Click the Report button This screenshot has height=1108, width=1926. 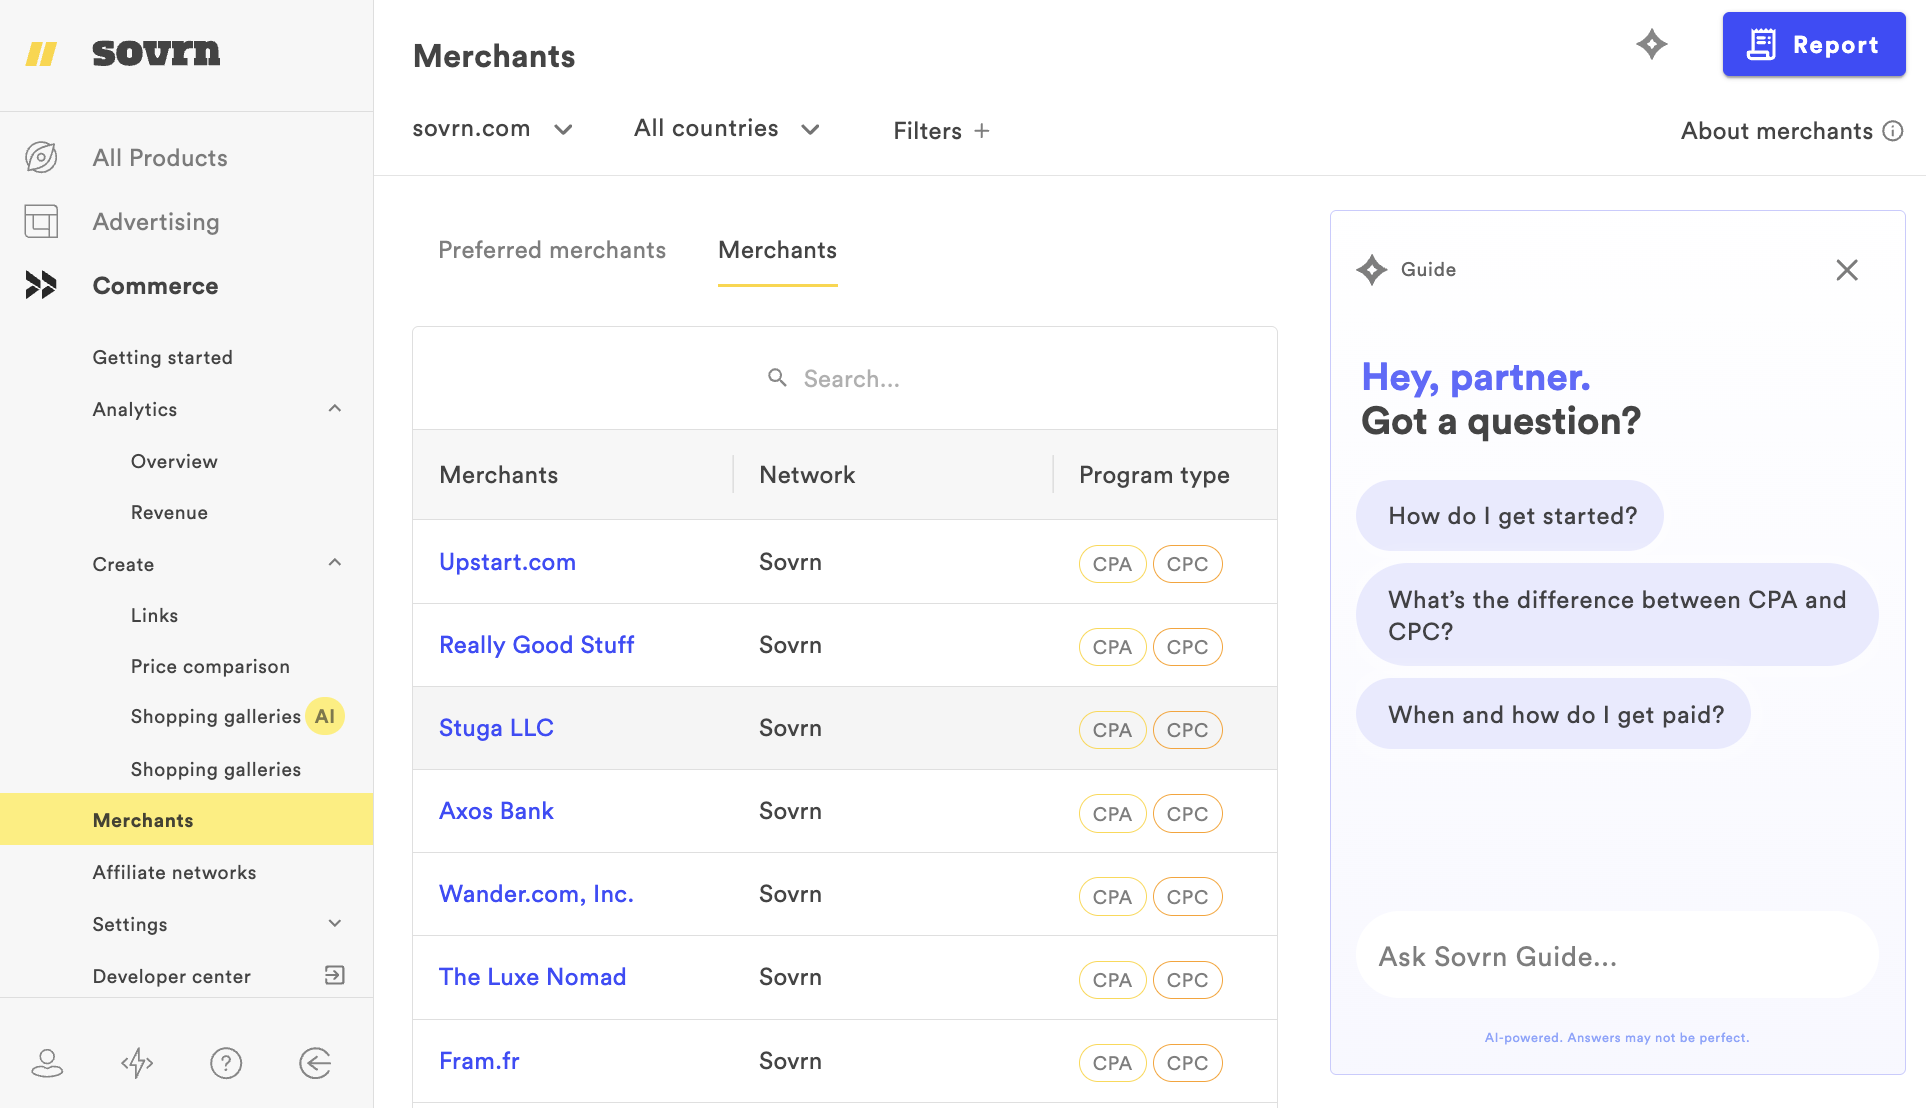pos(1813,45)
